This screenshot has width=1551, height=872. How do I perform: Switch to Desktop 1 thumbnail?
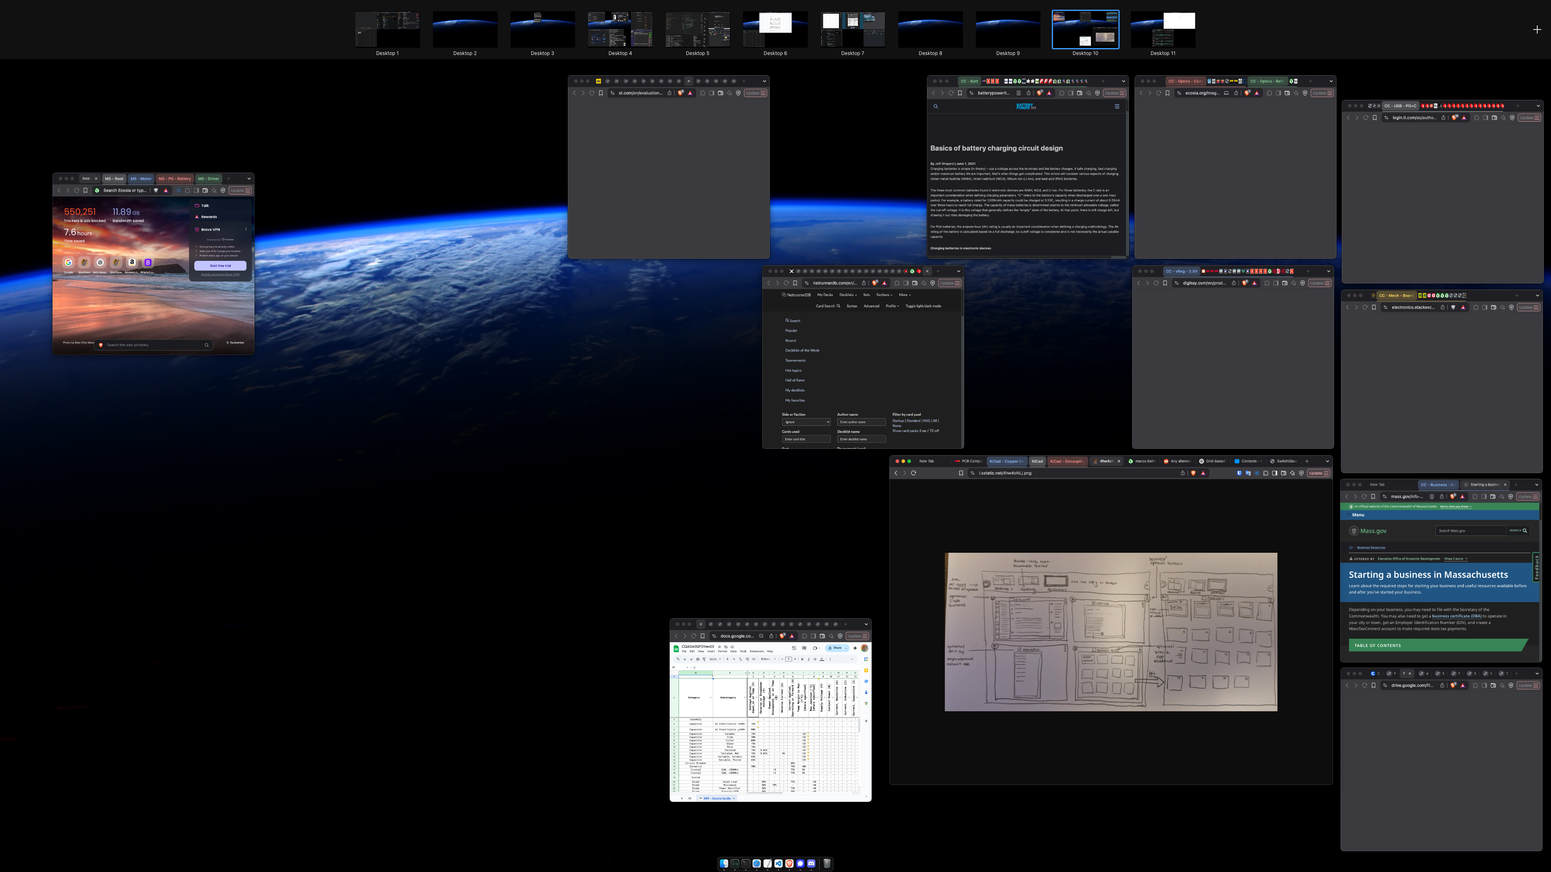pyautogui.click(x=387, y=29)
